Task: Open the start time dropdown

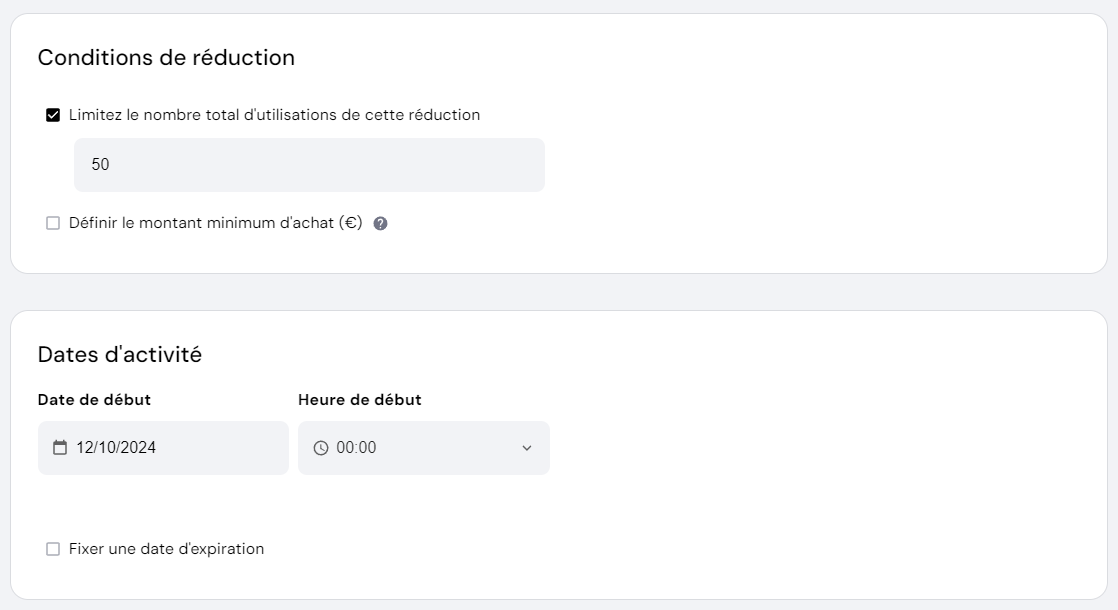Action: (424, 448)
